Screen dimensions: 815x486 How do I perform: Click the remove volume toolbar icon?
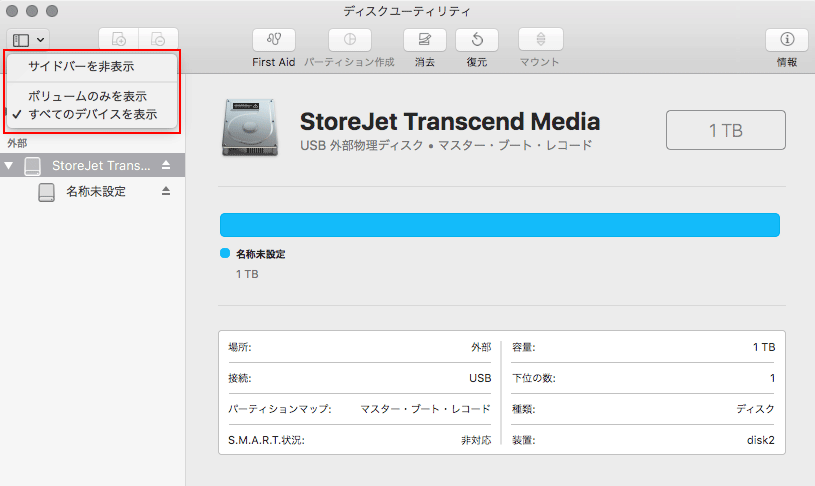click(x=159, y=39)
